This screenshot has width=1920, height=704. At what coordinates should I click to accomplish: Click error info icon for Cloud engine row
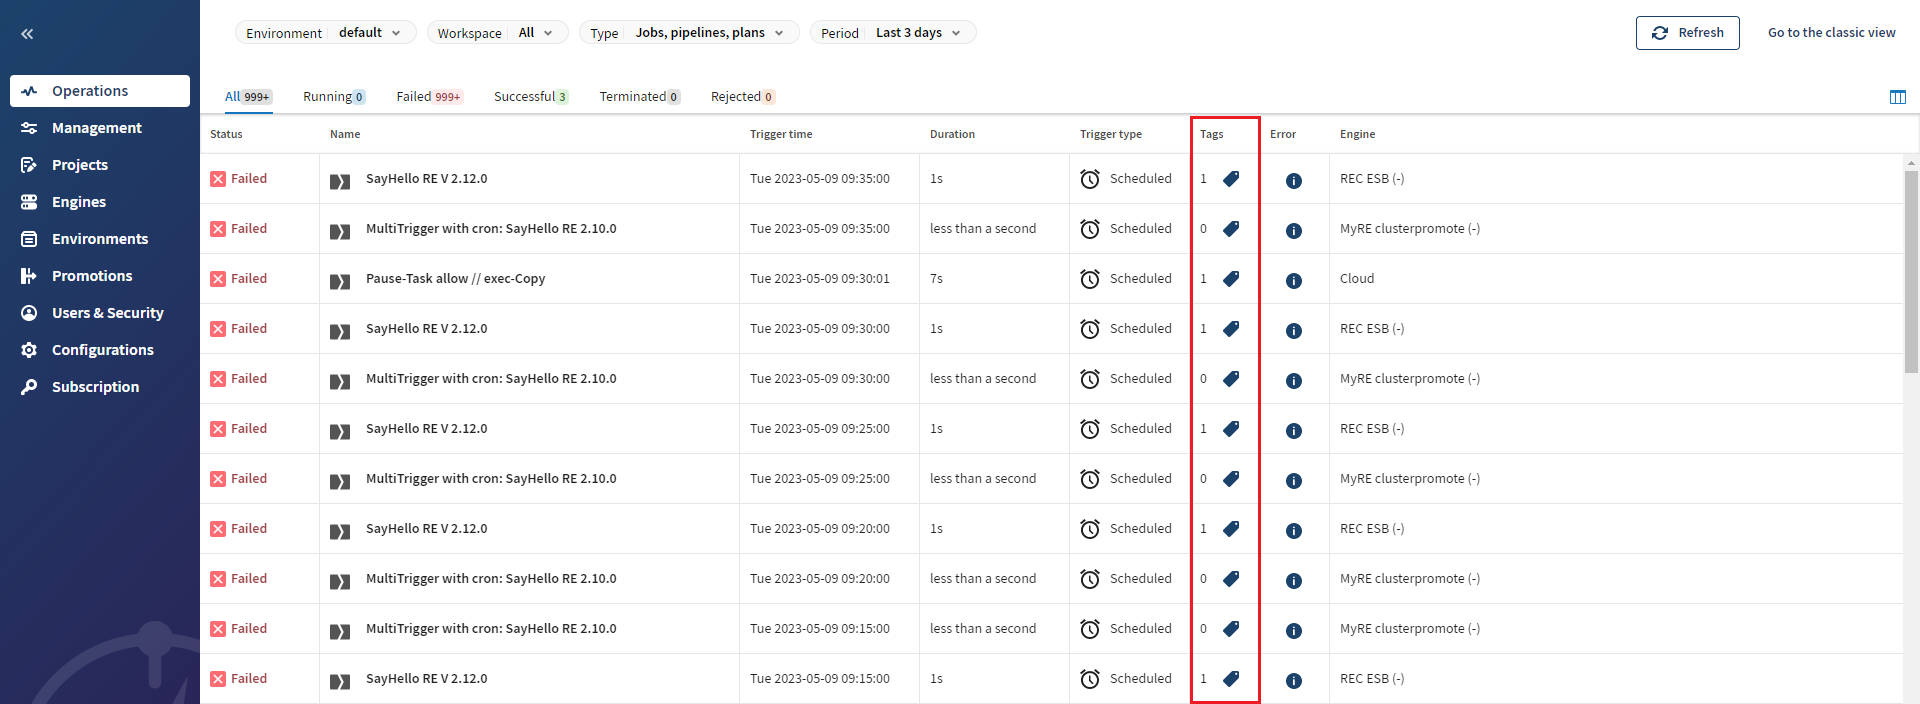(1293, 281)
